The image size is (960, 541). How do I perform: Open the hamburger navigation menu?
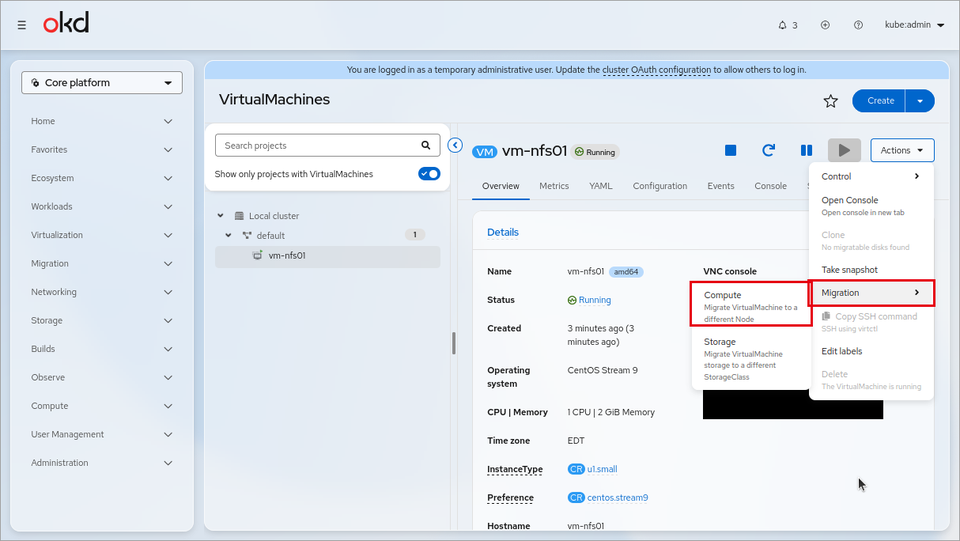[21, 25]
